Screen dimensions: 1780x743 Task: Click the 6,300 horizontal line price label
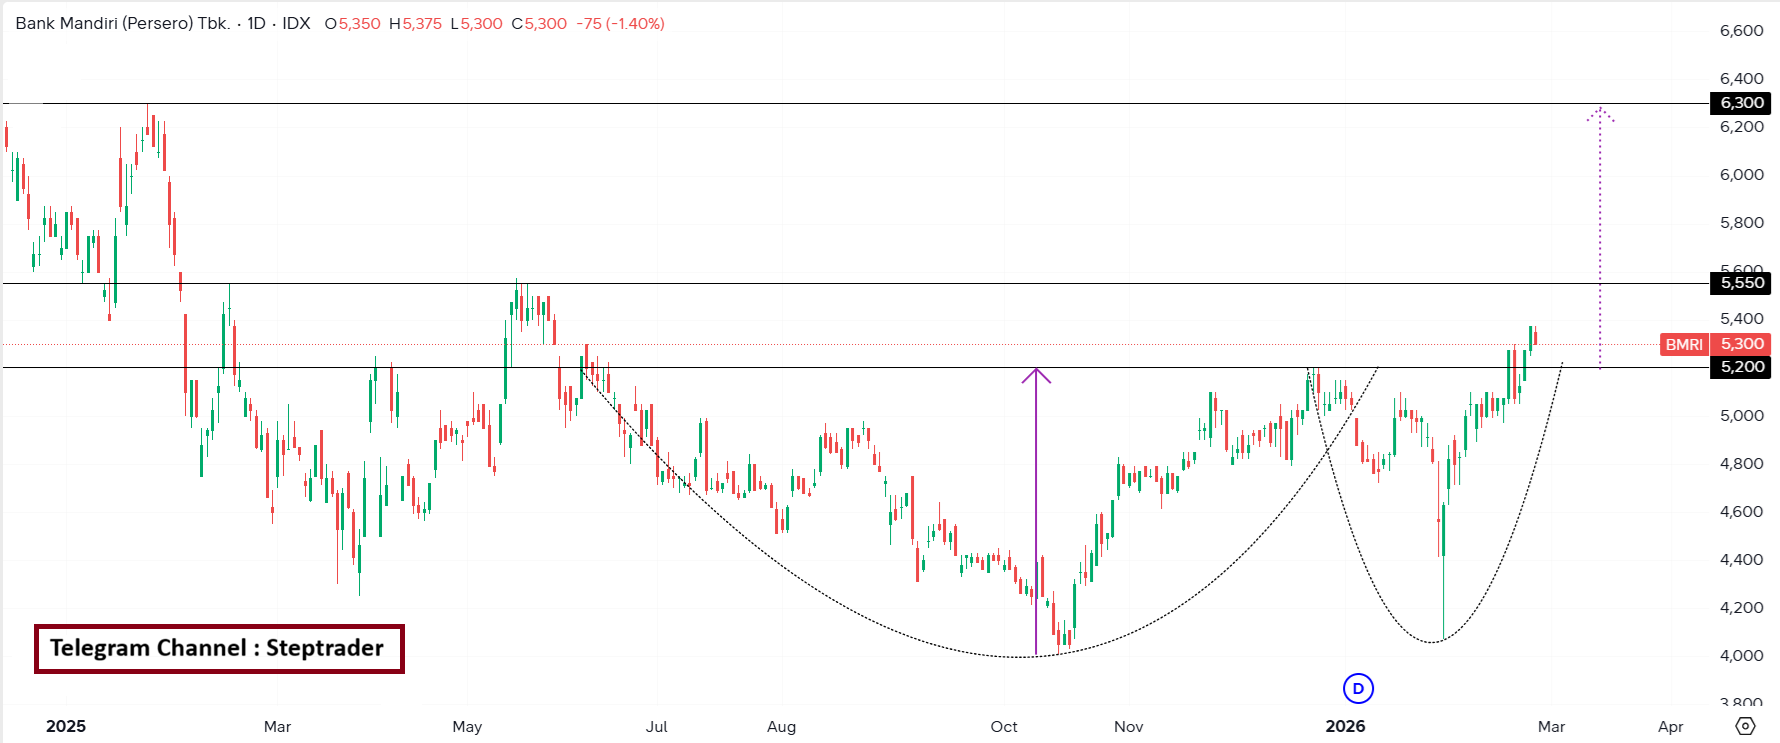pos(1741,103)
